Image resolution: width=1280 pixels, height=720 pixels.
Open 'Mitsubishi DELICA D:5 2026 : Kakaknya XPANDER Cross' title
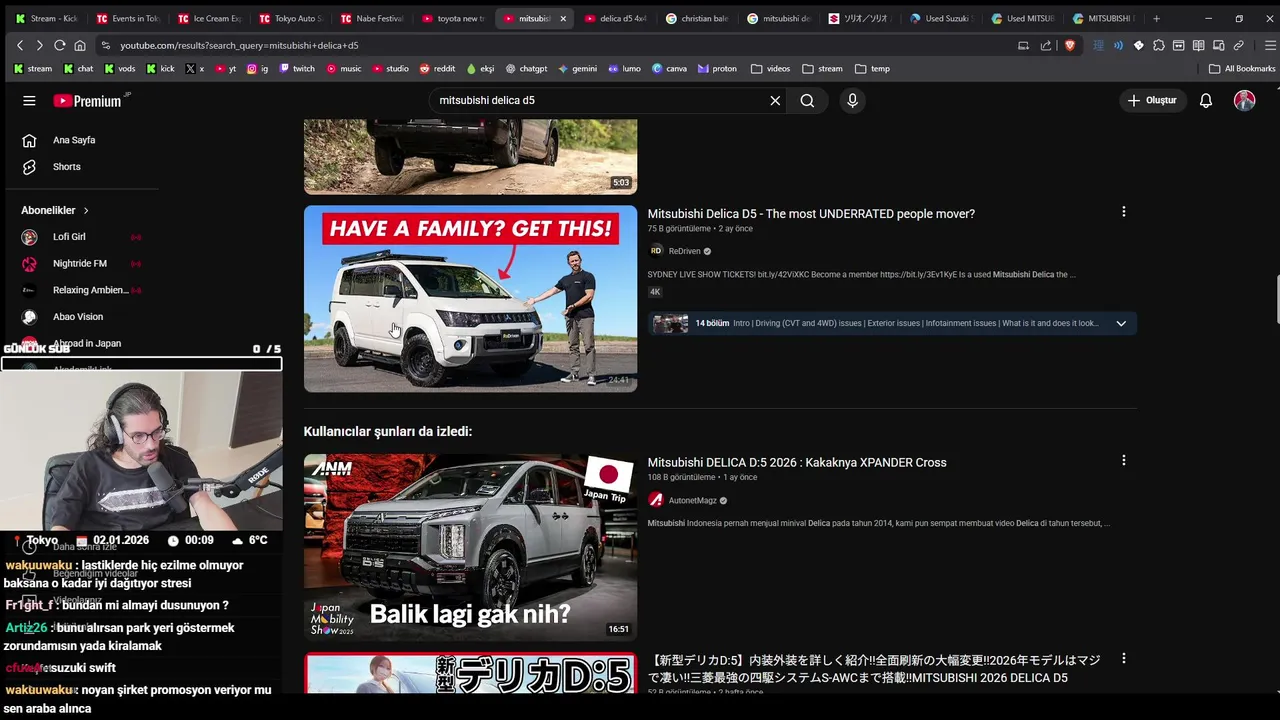tap(797, 463)
